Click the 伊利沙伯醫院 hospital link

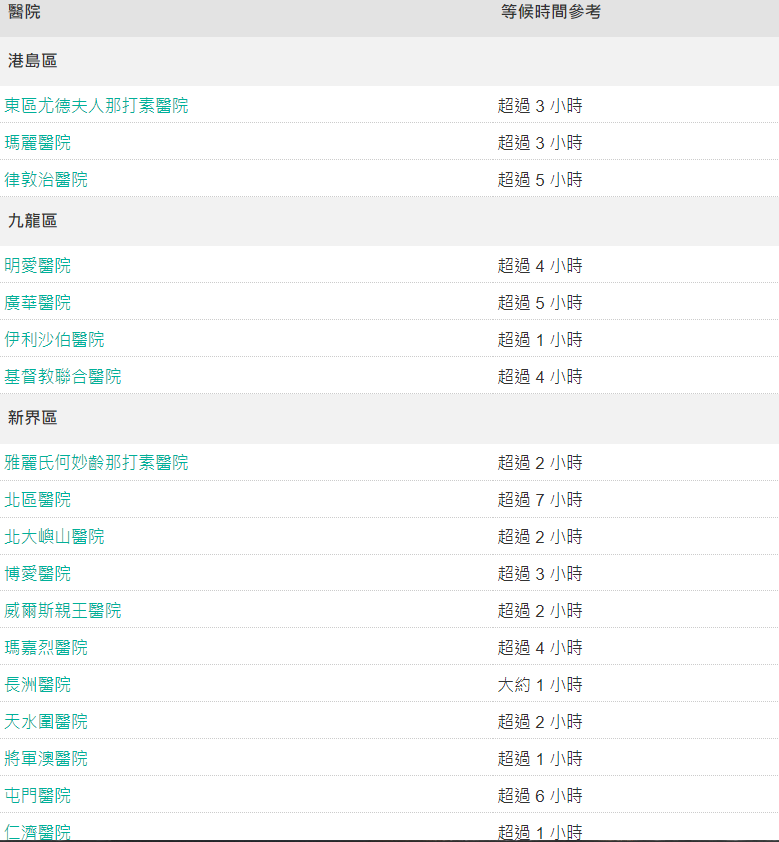[x=54, y=339]
